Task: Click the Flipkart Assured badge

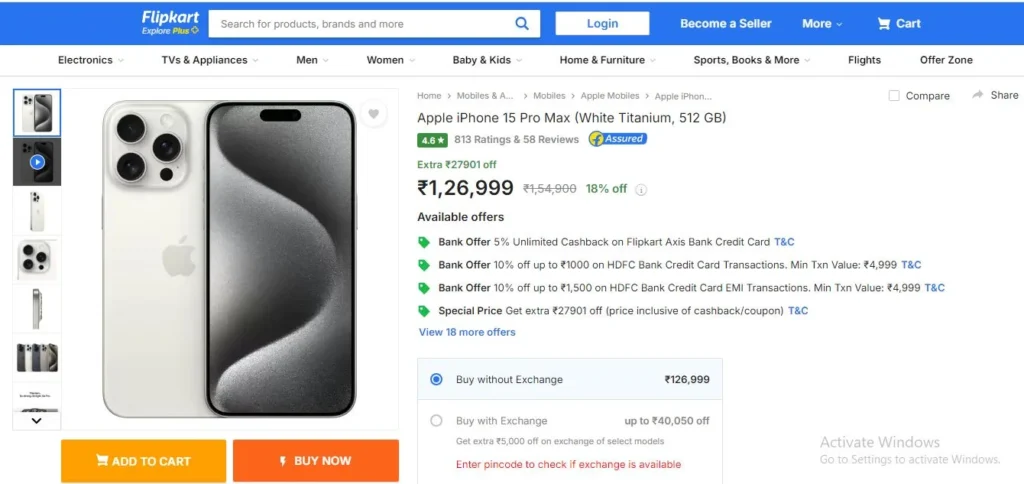Action: 618,138
